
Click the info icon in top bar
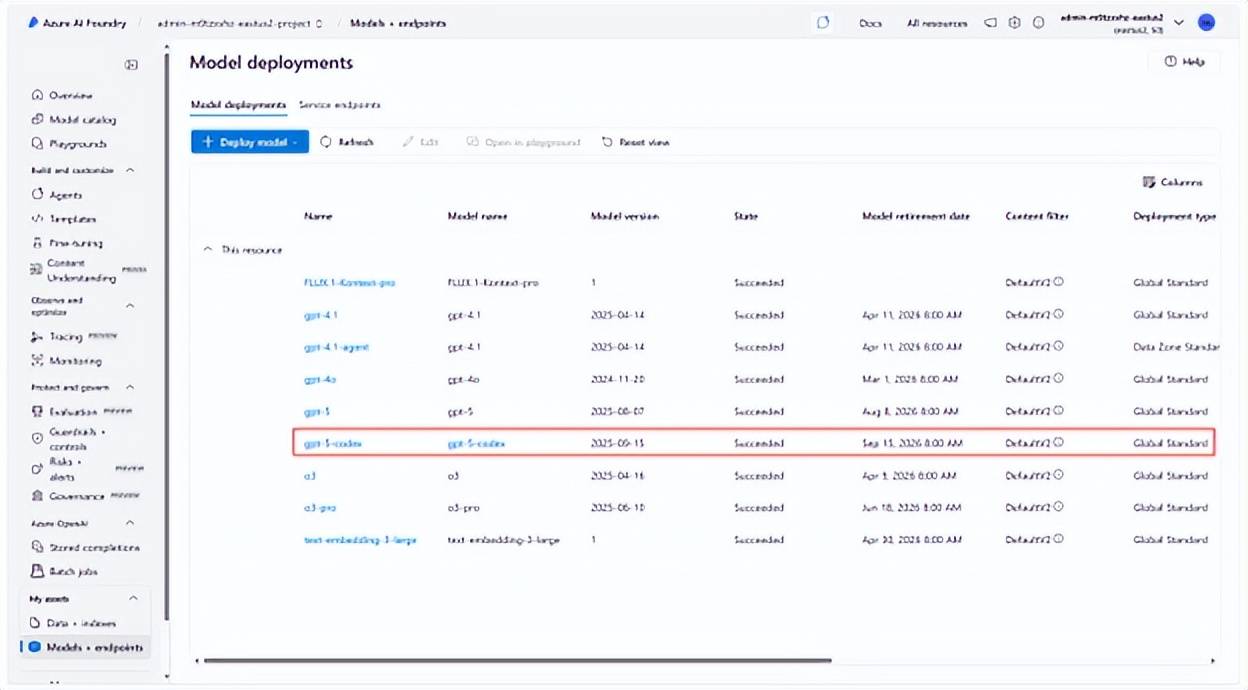coord(1039,22)
